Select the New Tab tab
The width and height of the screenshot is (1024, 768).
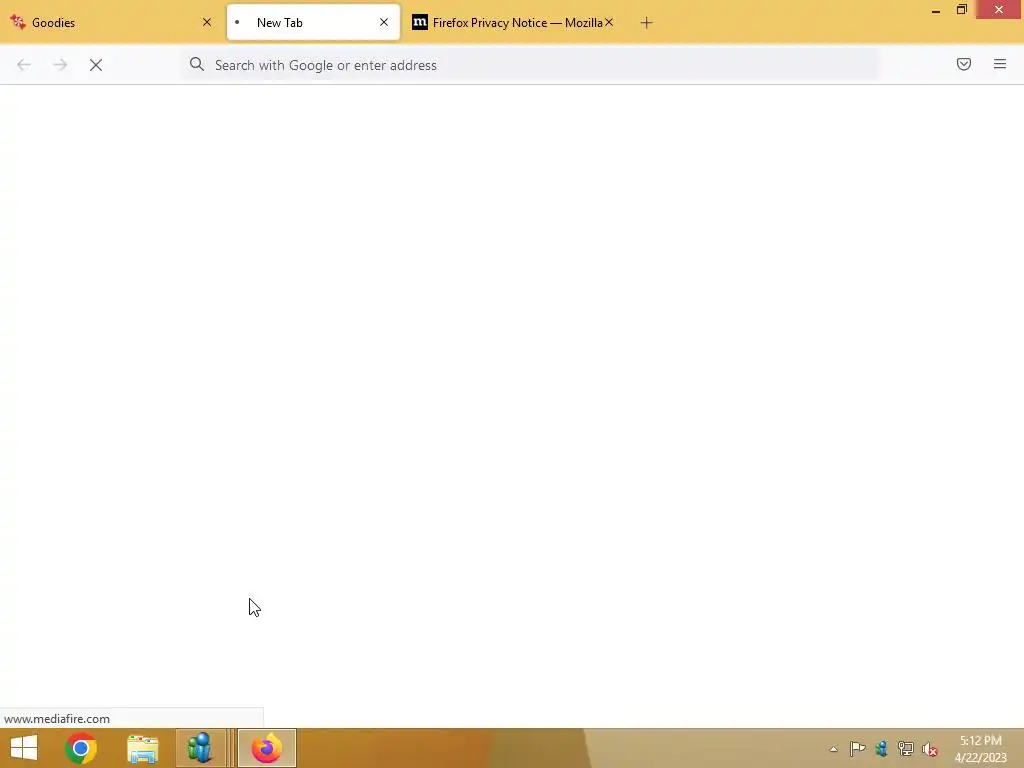[313, 22]
